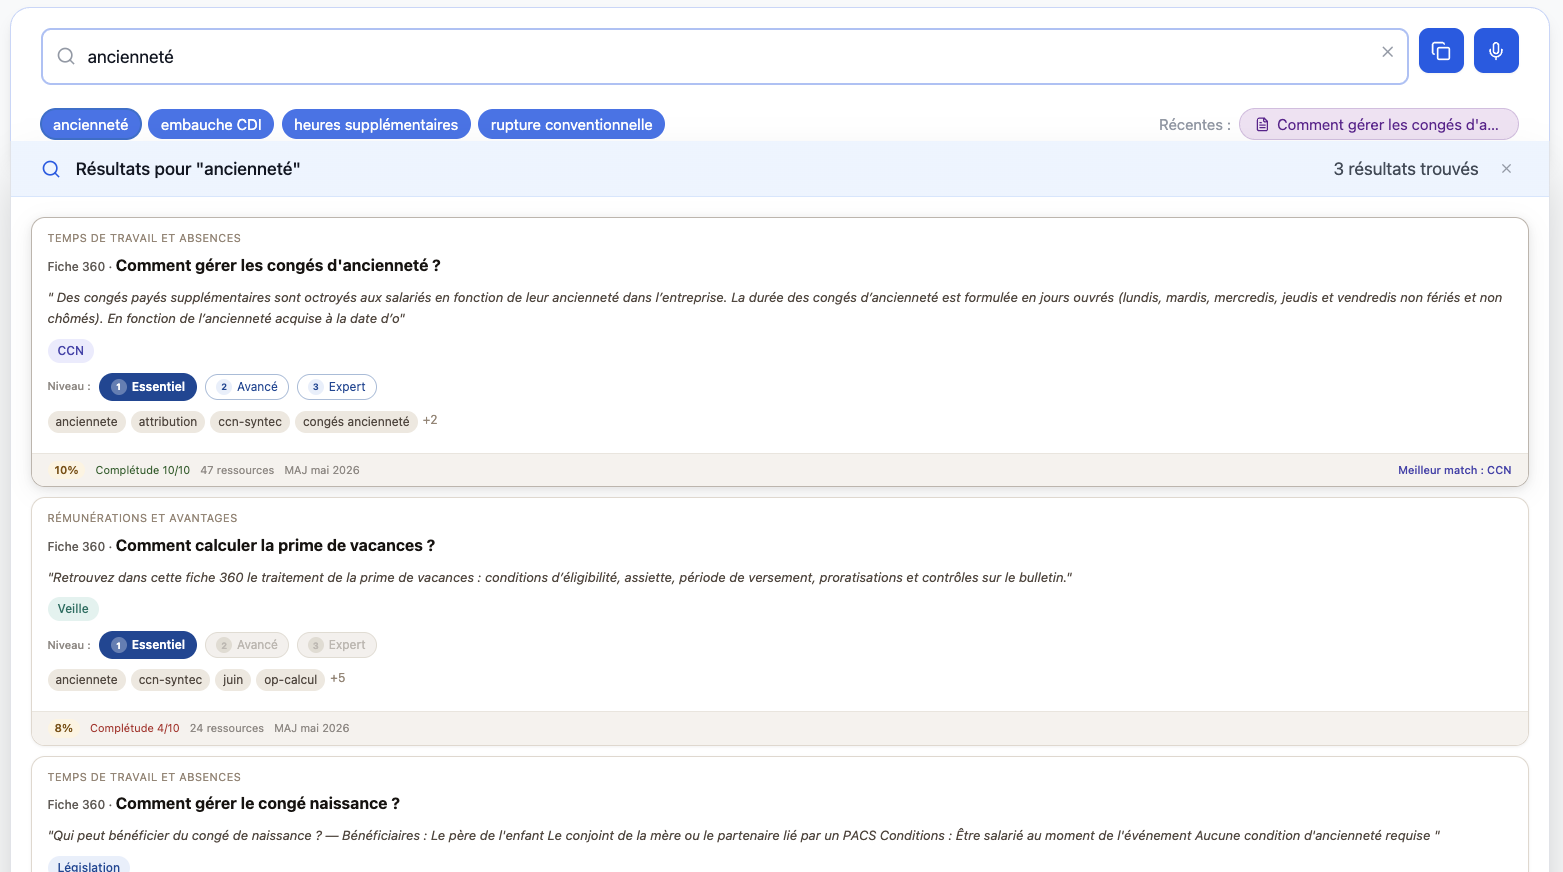Click the juin tag
This screenshot has width=1563, height=872.
coord(233,680)
